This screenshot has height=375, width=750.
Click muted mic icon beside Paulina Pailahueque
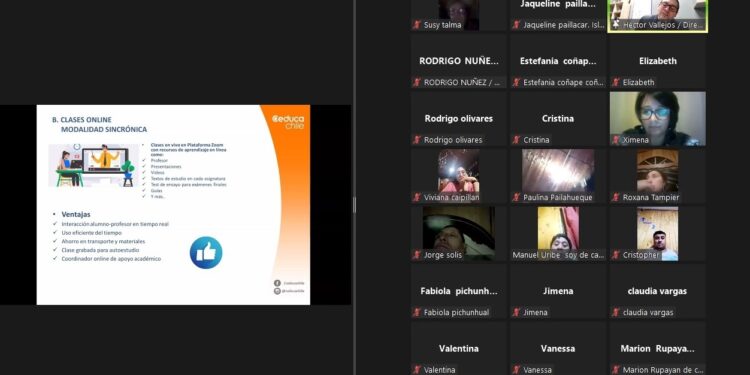coord(516,197)
